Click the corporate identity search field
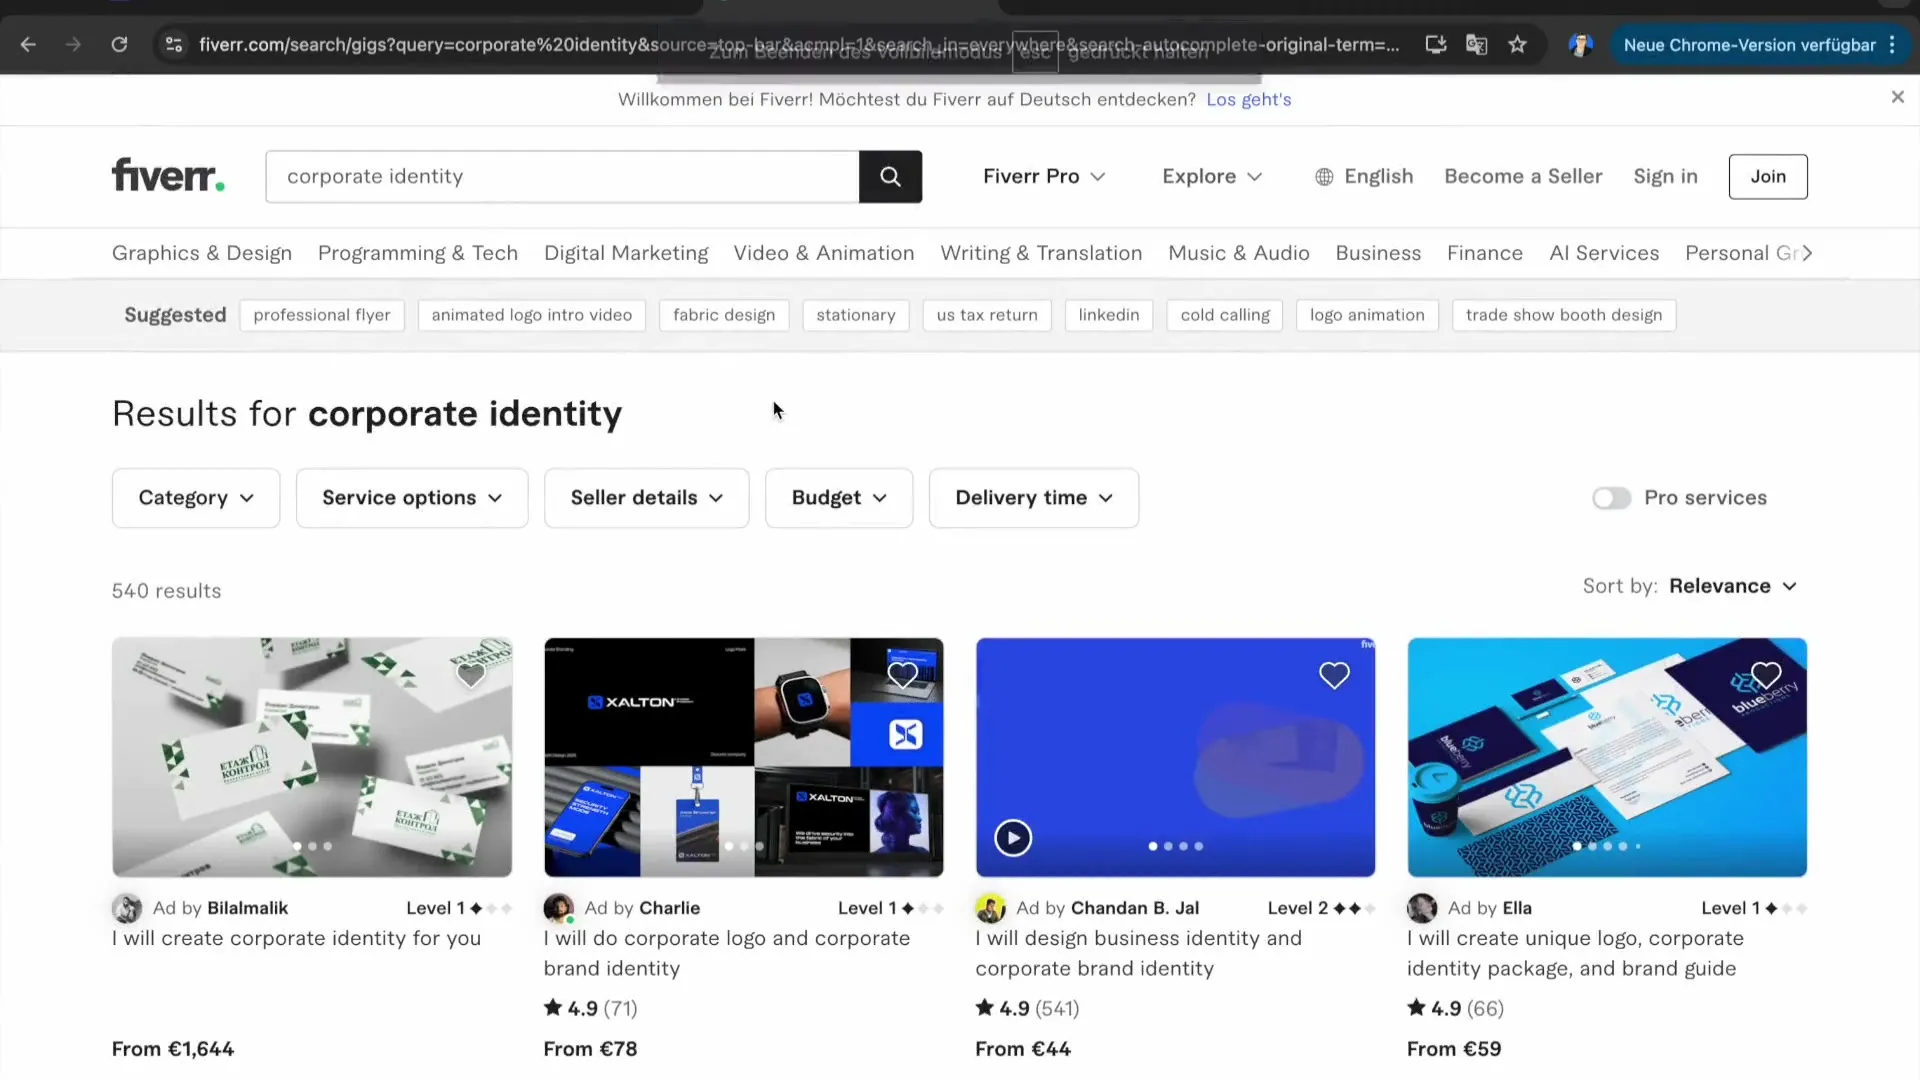This screenshot has width=1920, height=1080. tap(562, 177)
